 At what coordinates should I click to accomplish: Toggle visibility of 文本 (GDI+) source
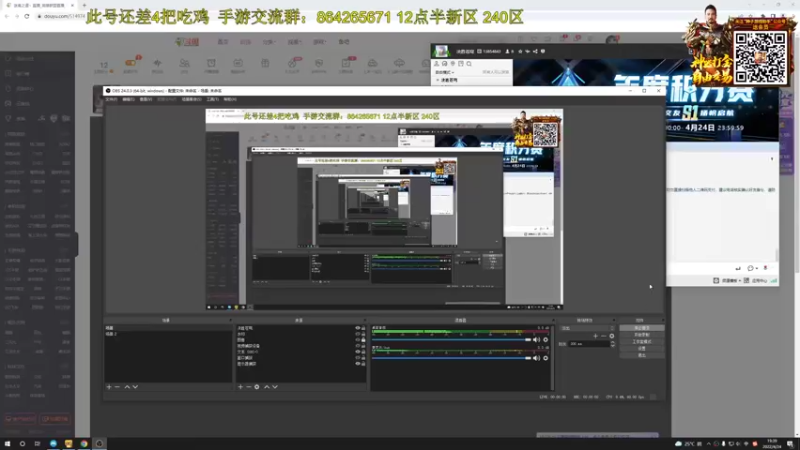click(358, 352)
